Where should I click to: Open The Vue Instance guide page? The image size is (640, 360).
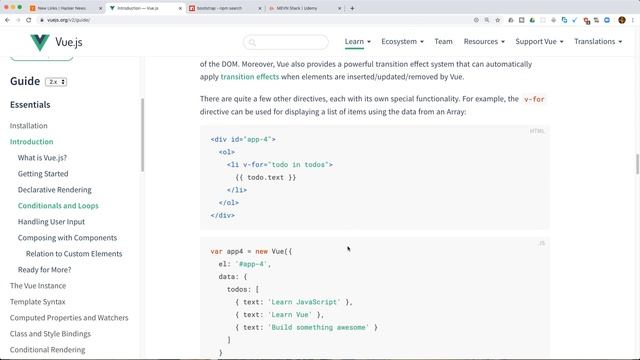click(38, 286)
